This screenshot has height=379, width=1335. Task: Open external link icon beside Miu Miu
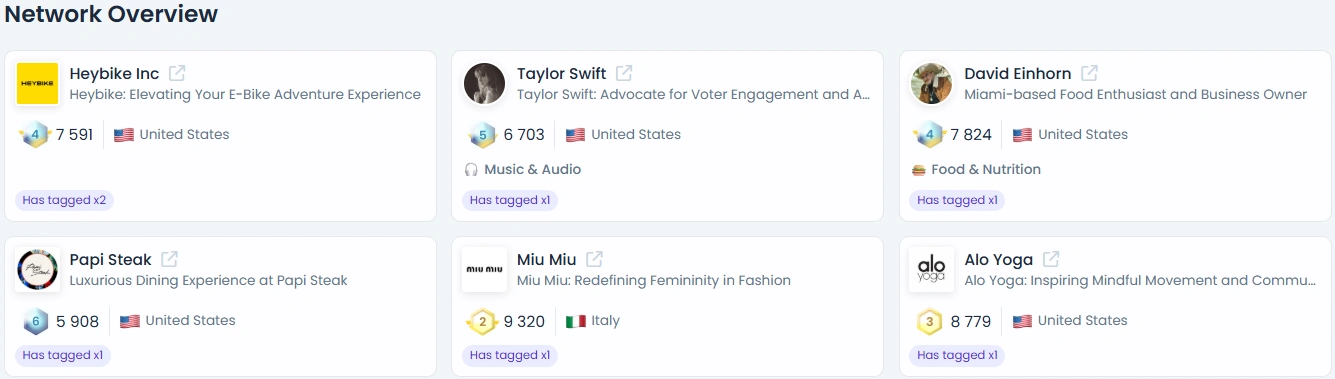[x=594, y=259]
